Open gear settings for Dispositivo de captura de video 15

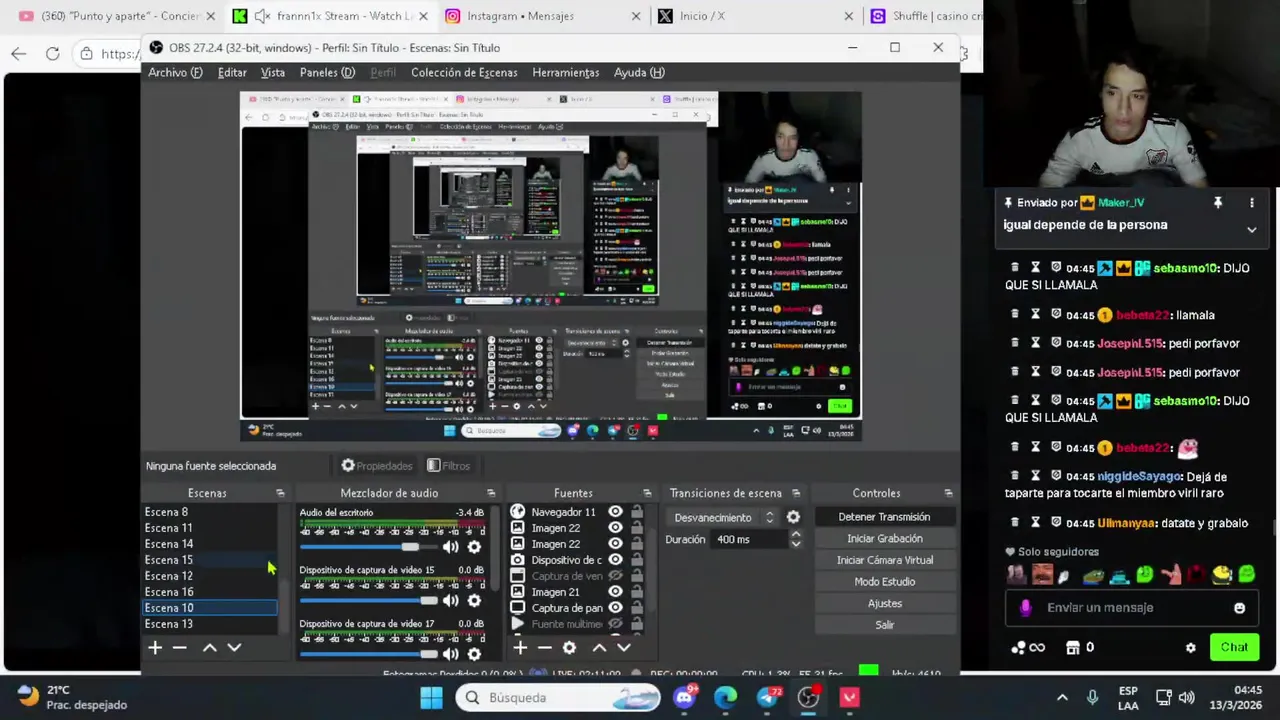(x=474, y=601)
